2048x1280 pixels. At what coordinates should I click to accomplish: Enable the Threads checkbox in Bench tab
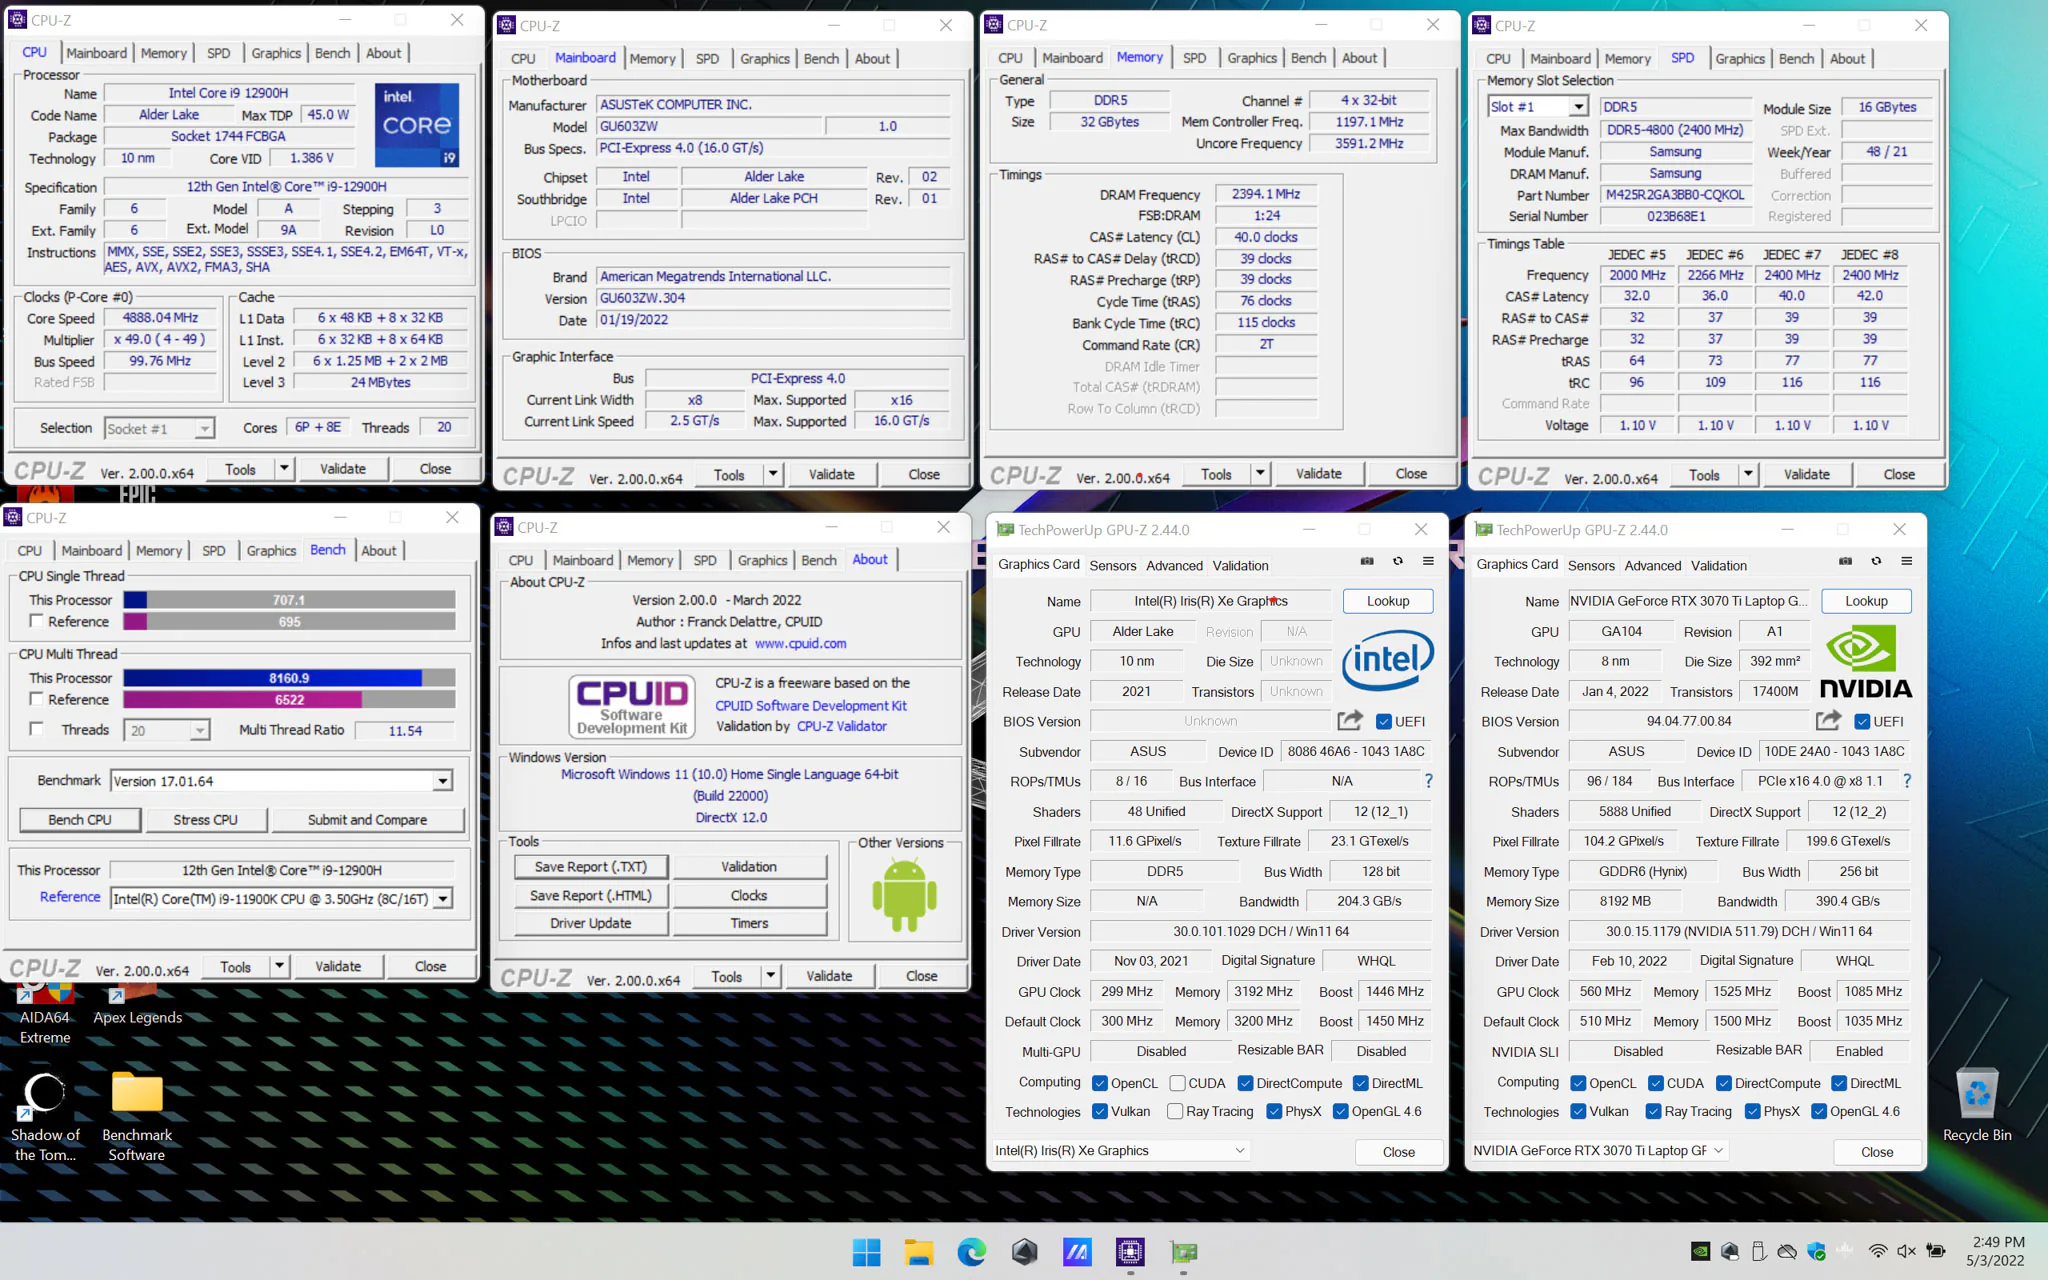[x=36, y=729]
